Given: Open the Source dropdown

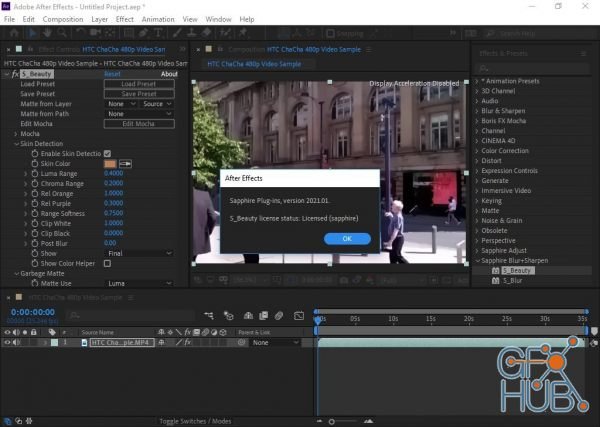Looking at the screenshot, I should [157, 104].
